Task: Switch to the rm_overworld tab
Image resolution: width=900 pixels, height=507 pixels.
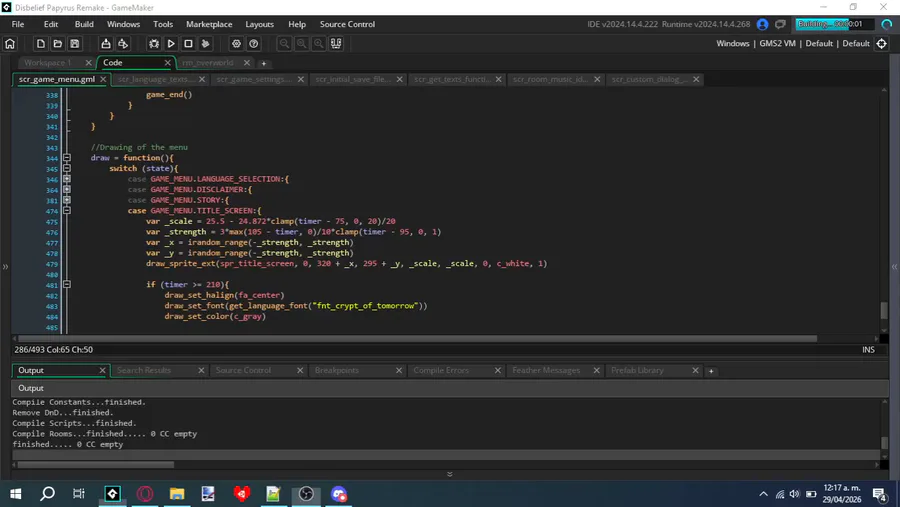Action: pyautogui.click(x=208, y=63)
